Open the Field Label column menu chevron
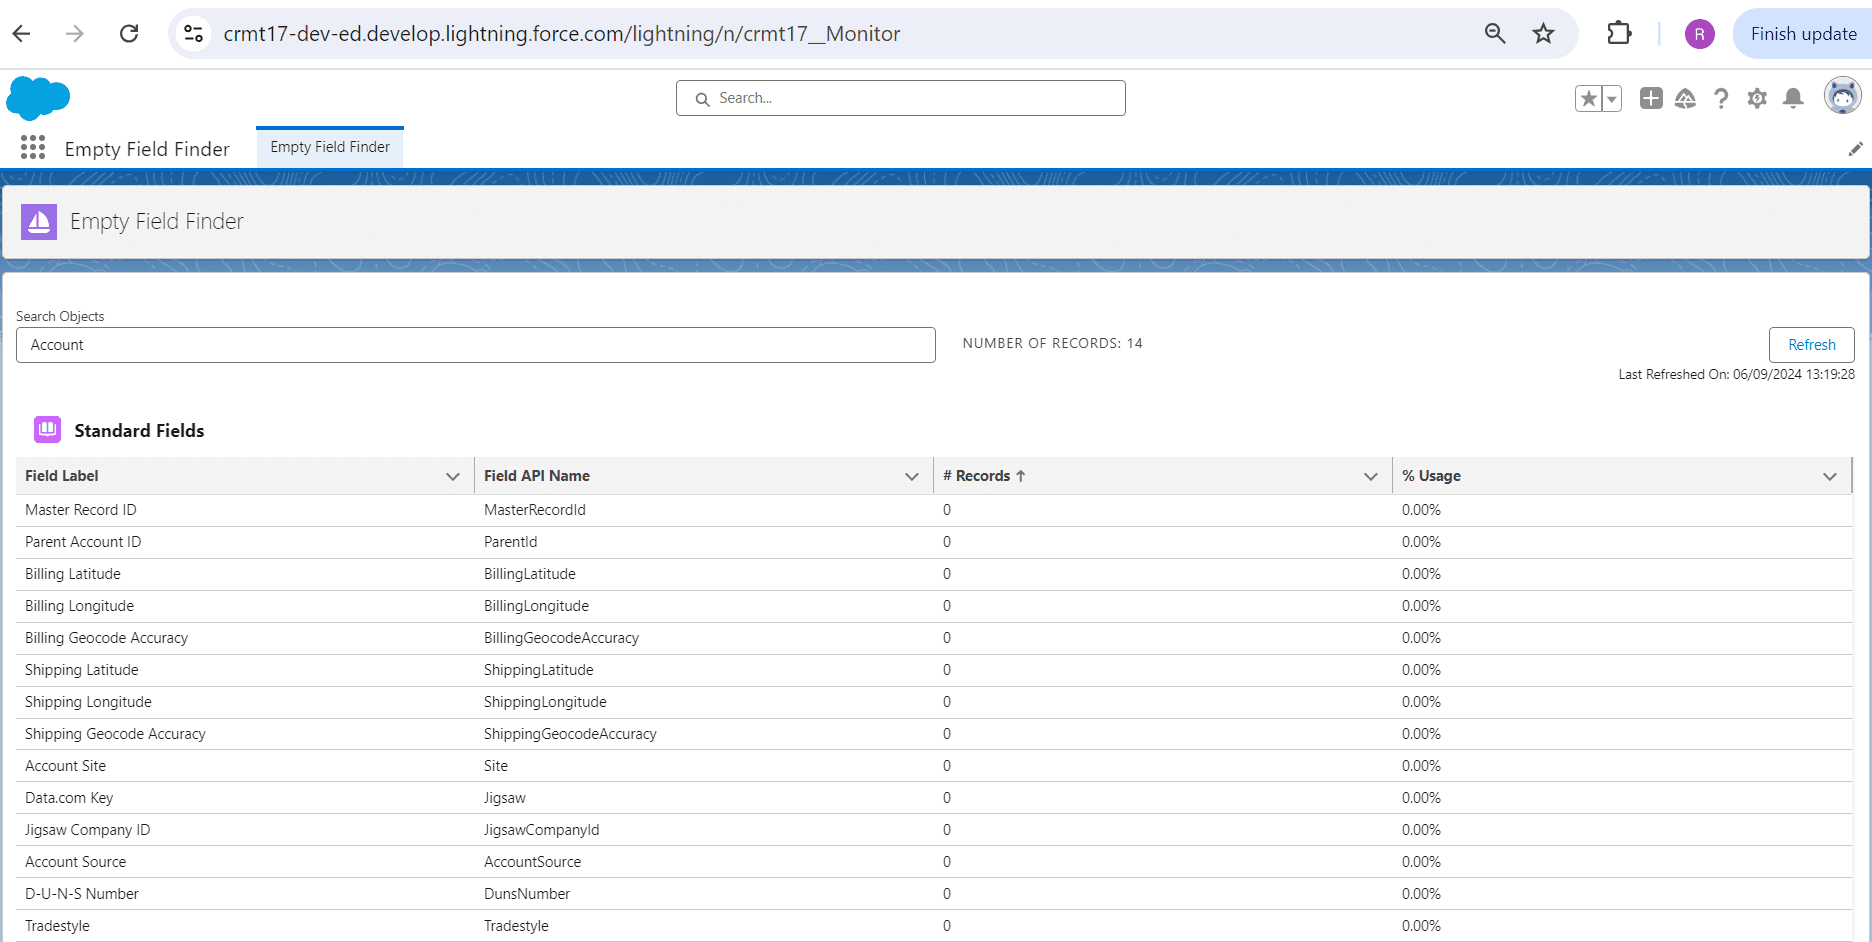 coord(453,476)
